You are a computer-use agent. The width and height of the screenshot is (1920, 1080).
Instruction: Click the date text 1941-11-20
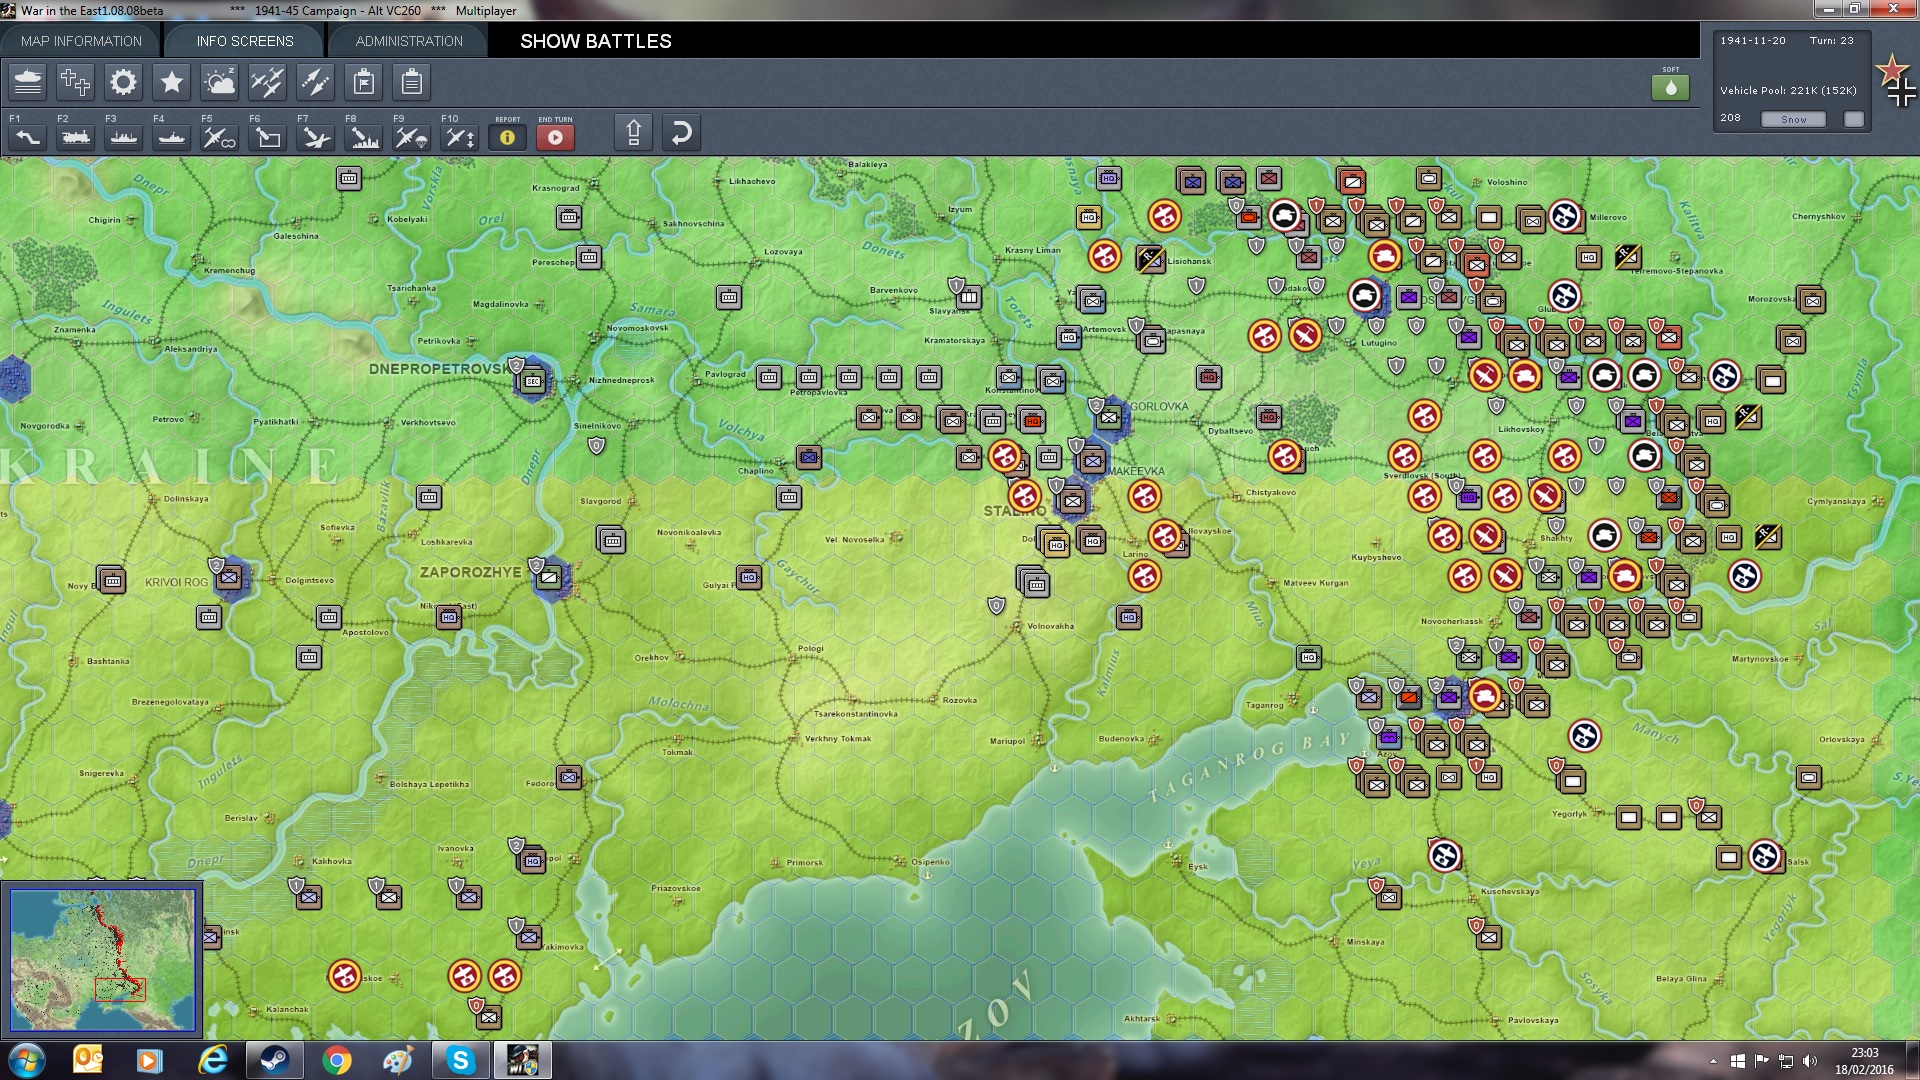[x=1753, y=41]
